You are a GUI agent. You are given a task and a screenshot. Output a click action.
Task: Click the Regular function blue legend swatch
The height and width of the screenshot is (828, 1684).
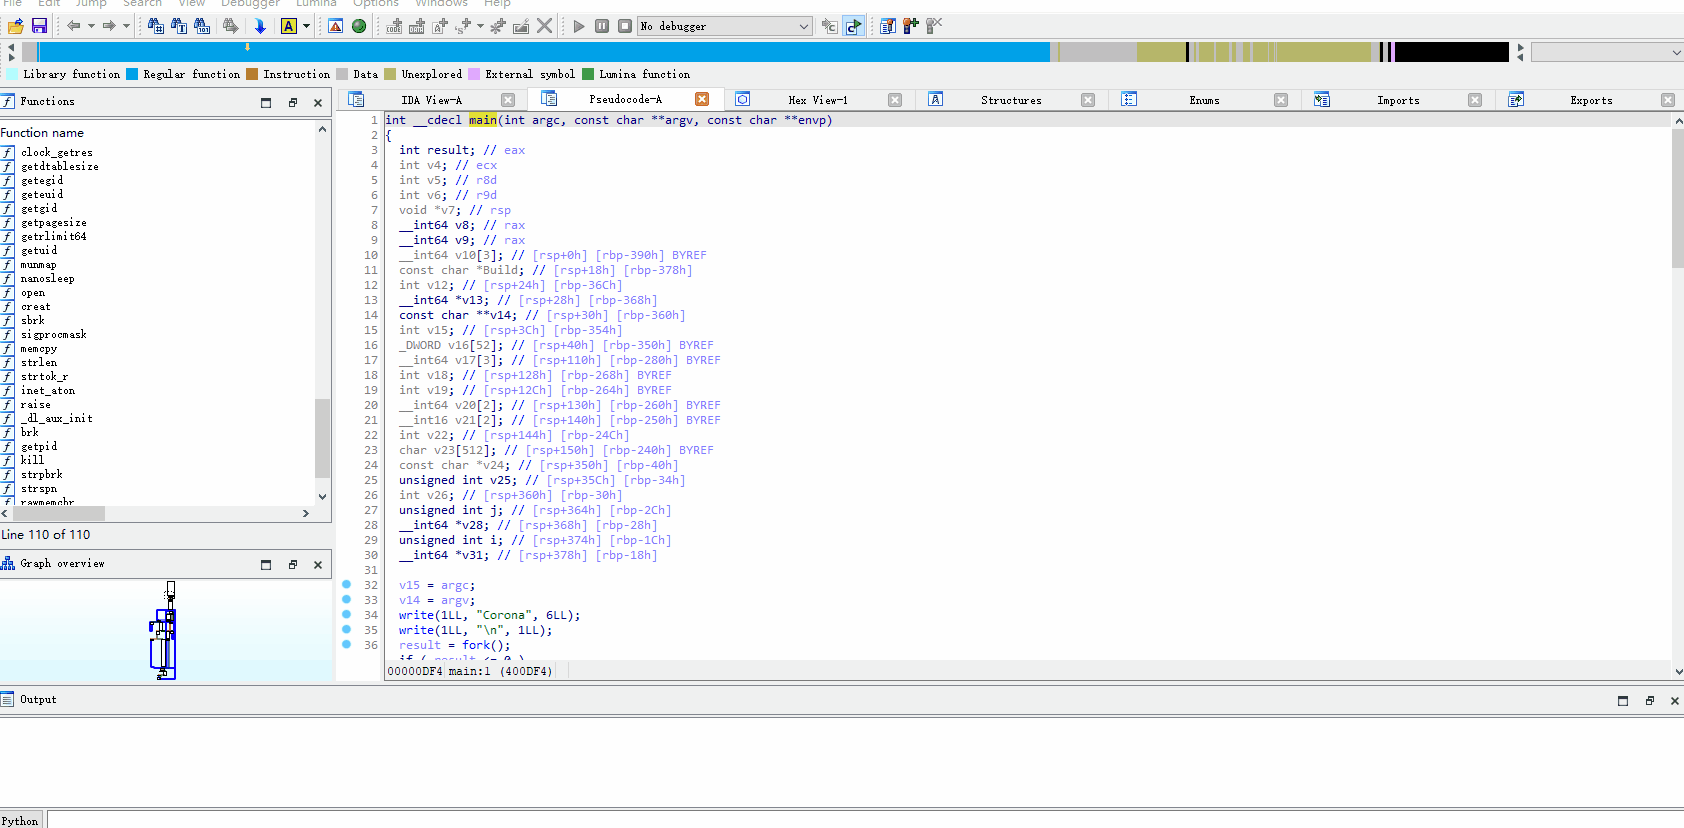tap(132, 74)
